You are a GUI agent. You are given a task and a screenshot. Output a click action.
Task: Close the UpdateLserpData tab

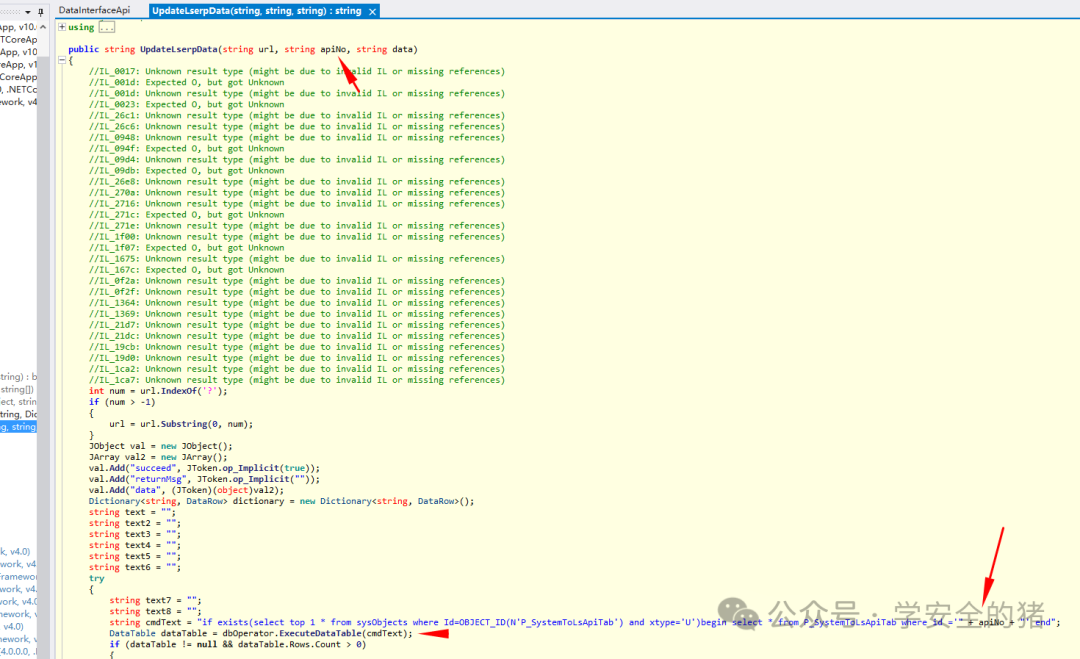(373, 11)
